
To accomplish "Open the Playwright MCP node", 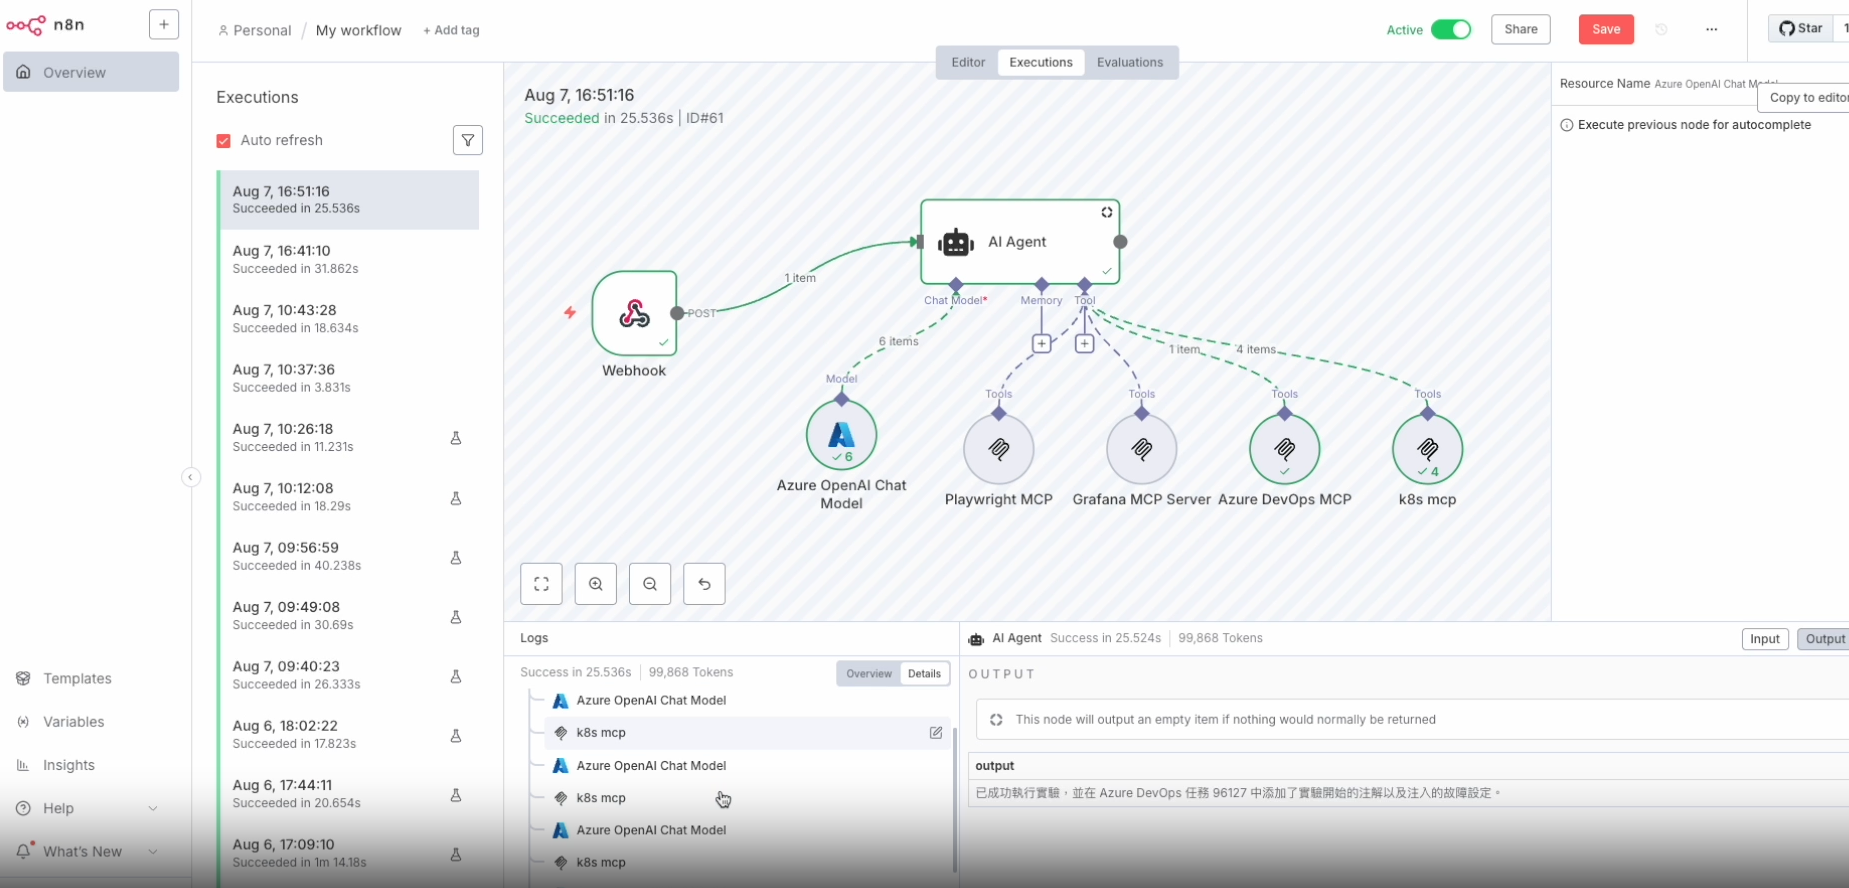I will pyautogui.click(x=998, y=449).
